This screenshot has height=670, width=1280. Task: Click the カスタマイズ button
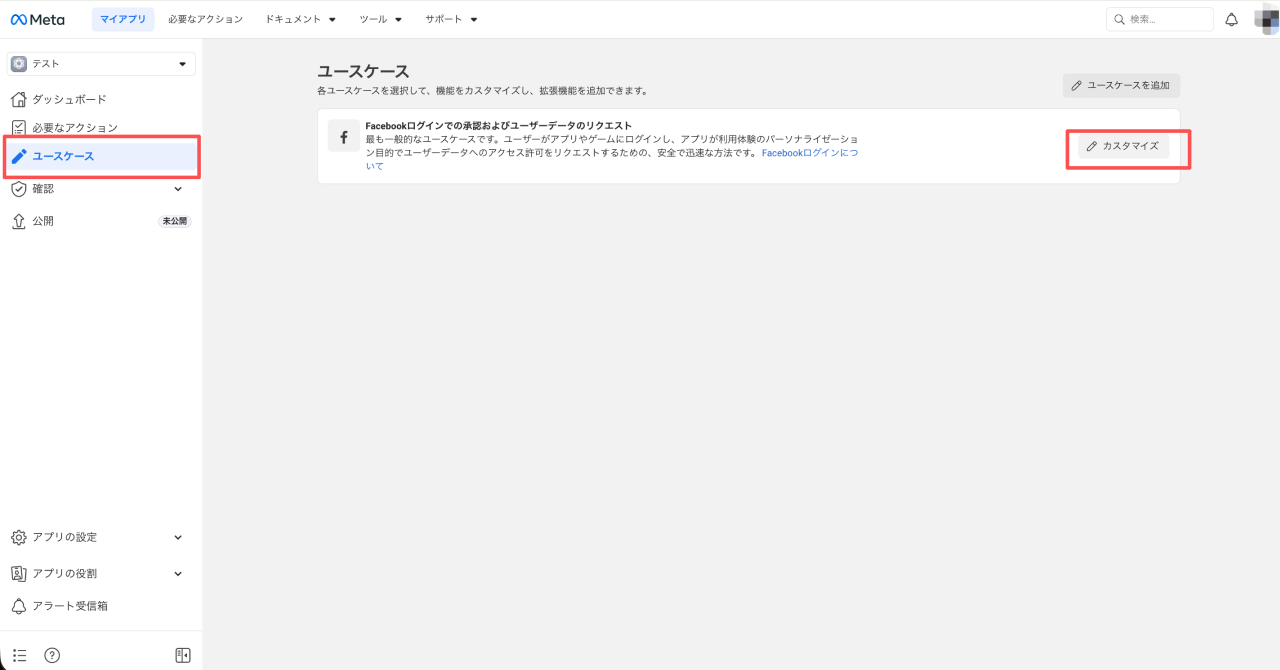click(x=1123, y=146)
